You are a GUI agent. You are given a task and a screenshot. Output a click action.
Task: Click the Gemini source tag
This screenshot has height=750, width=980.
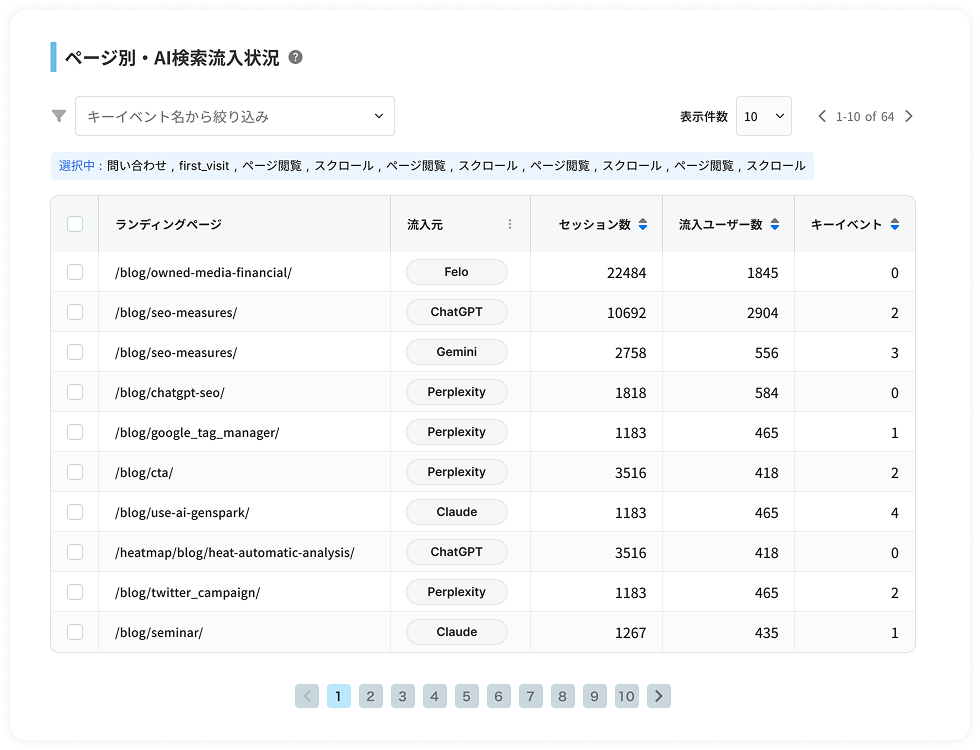[456, 352]
